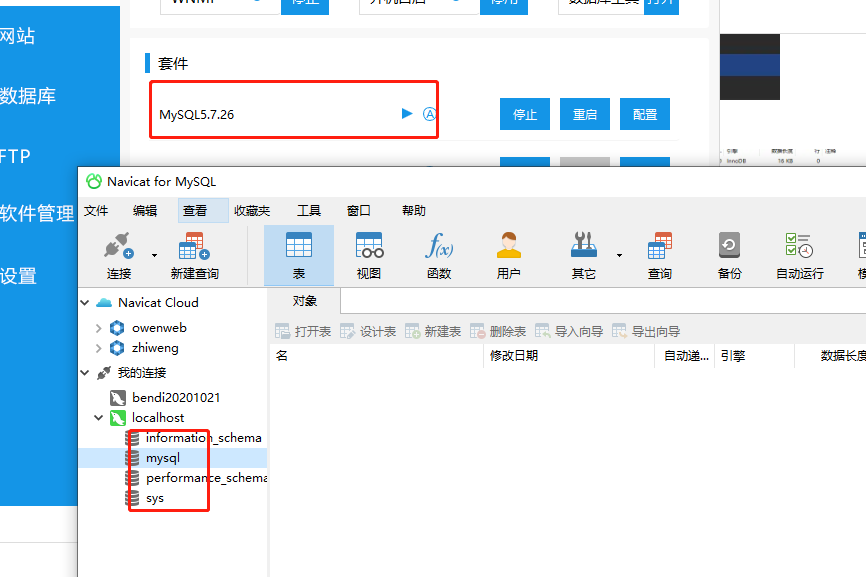Screen dimensions: 866x577
Task: Click the 新建表 (new table) button
Action: tap(432, 331)
